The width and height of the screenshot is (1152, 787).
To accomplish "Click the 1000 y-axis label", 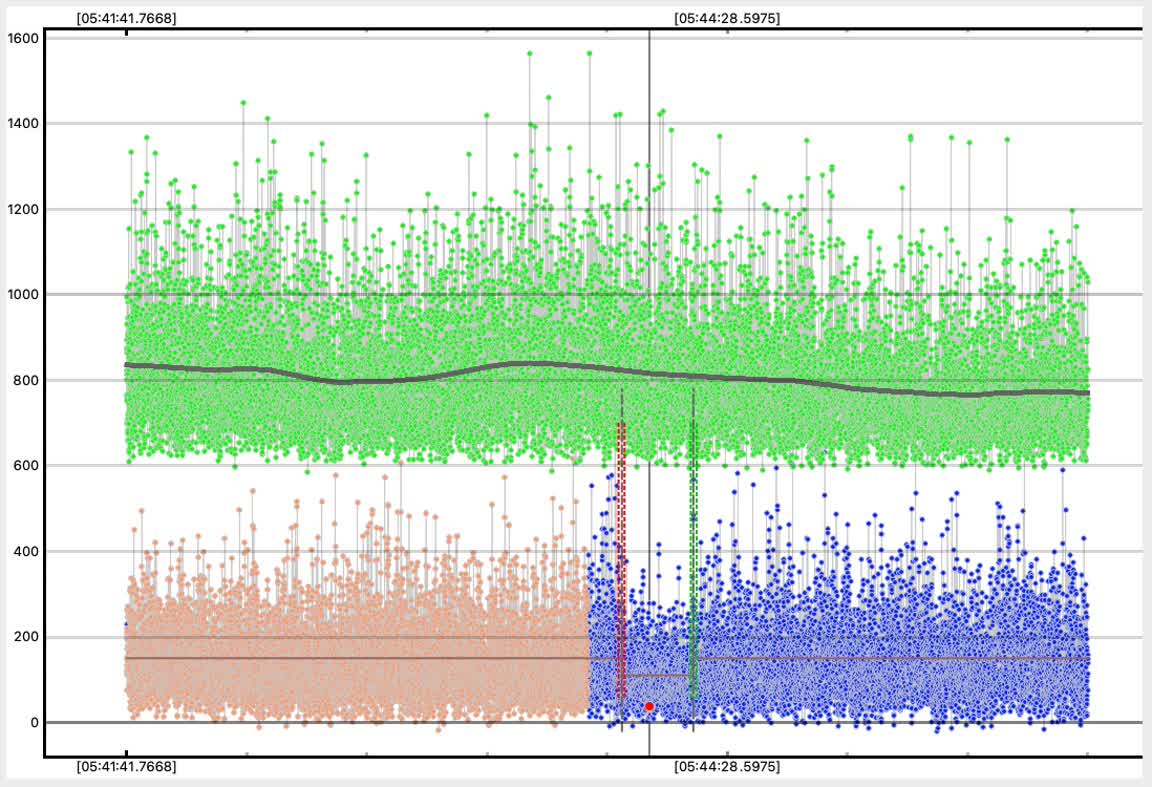I will point(22,295).
